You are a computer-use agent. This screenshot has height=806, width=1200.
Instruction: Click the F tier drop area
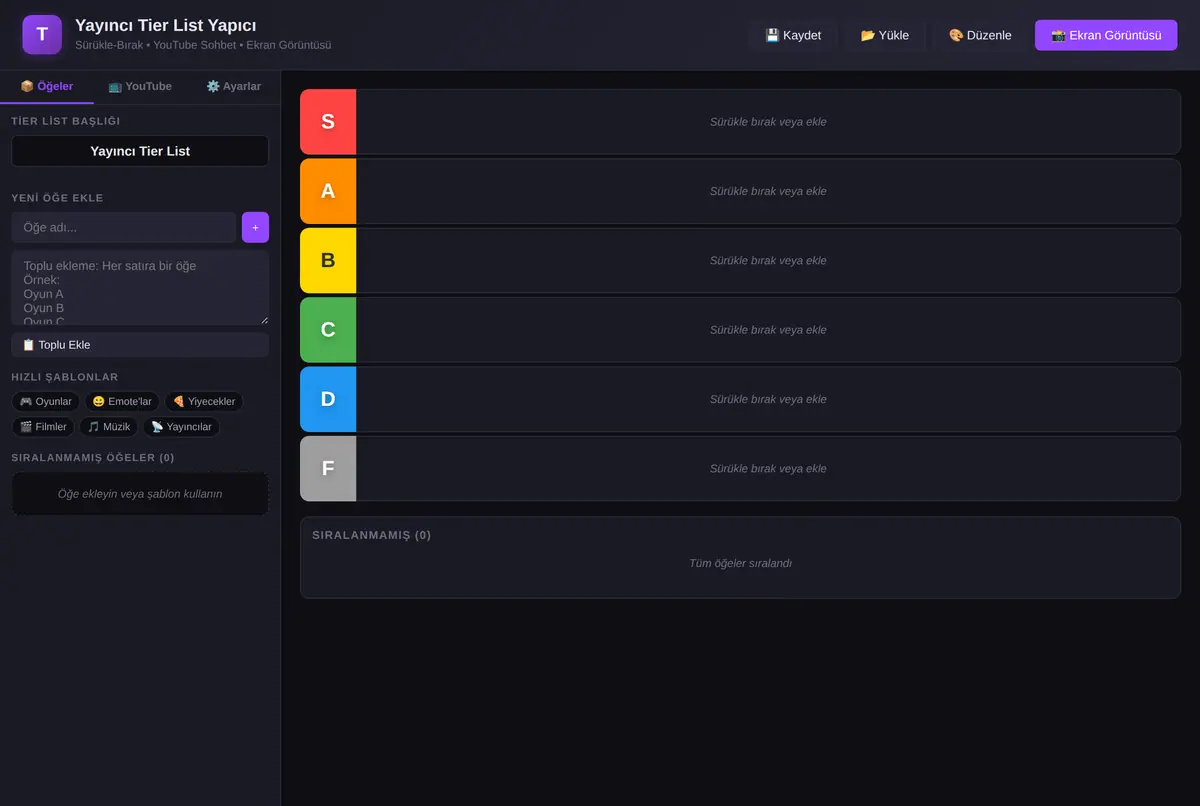[x=768, y=468]
